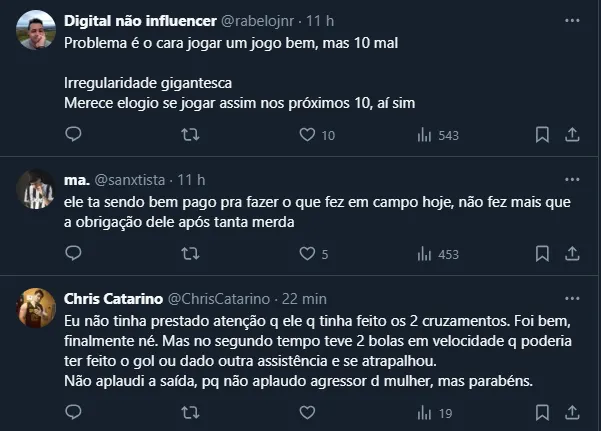Reply to Digital não influencer's tweet
Screen dimensions: 601x431
pos(73,135)
